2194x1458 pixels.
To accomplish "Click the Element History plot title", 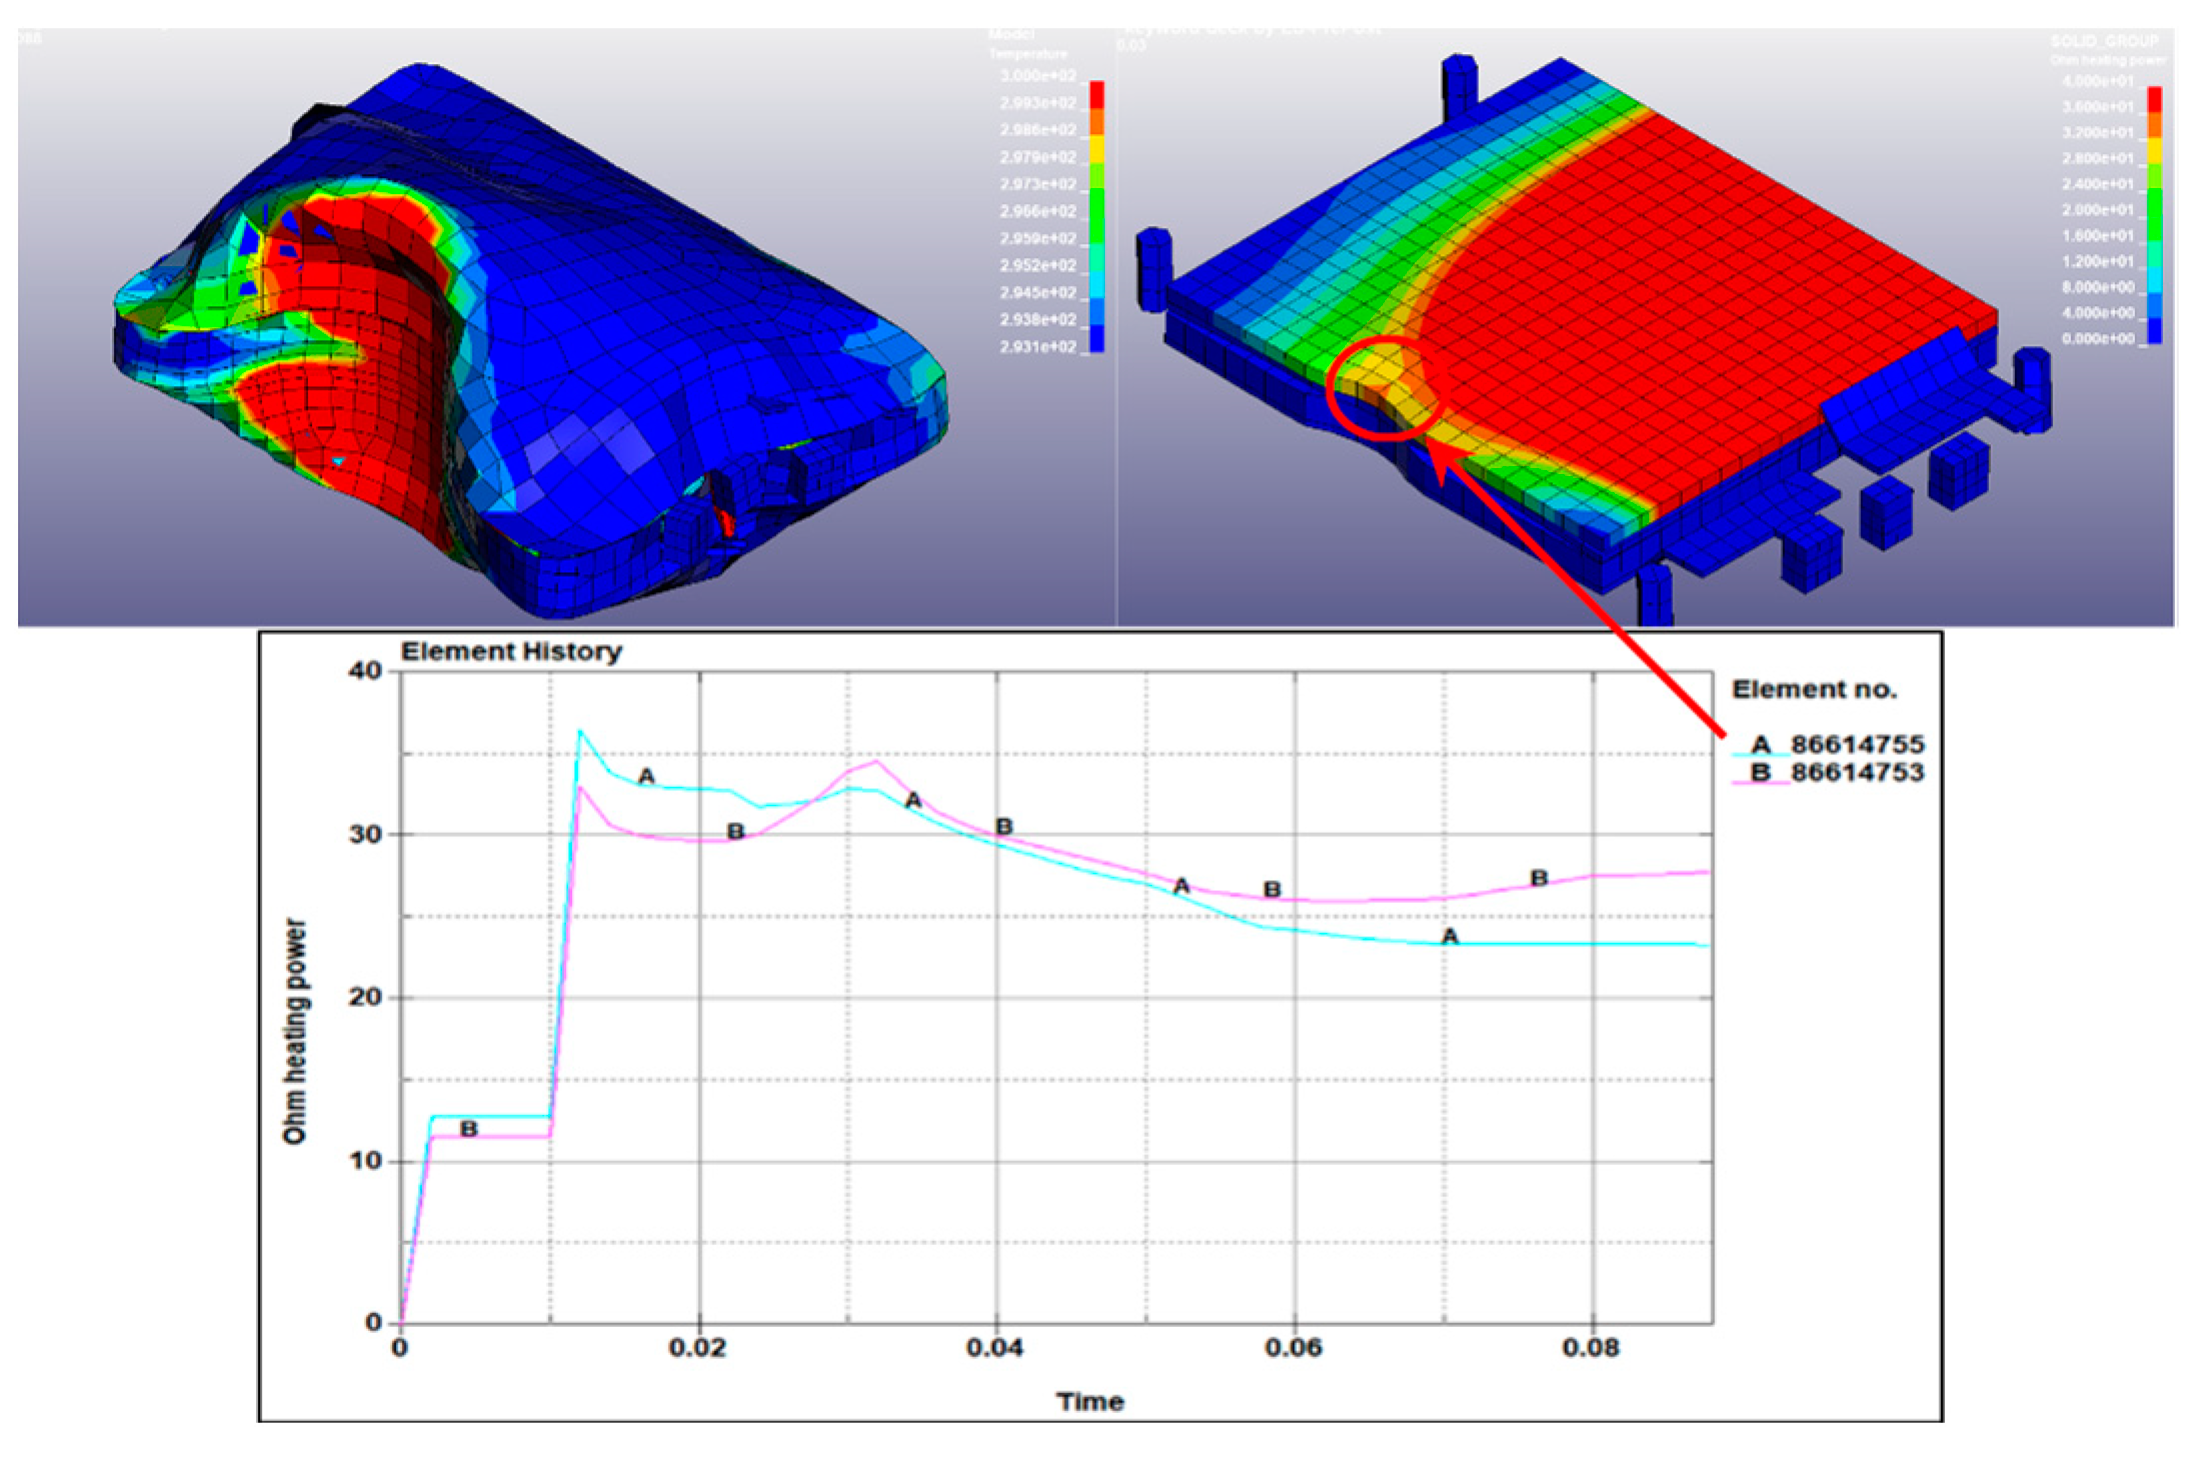I will pos(511,652).
